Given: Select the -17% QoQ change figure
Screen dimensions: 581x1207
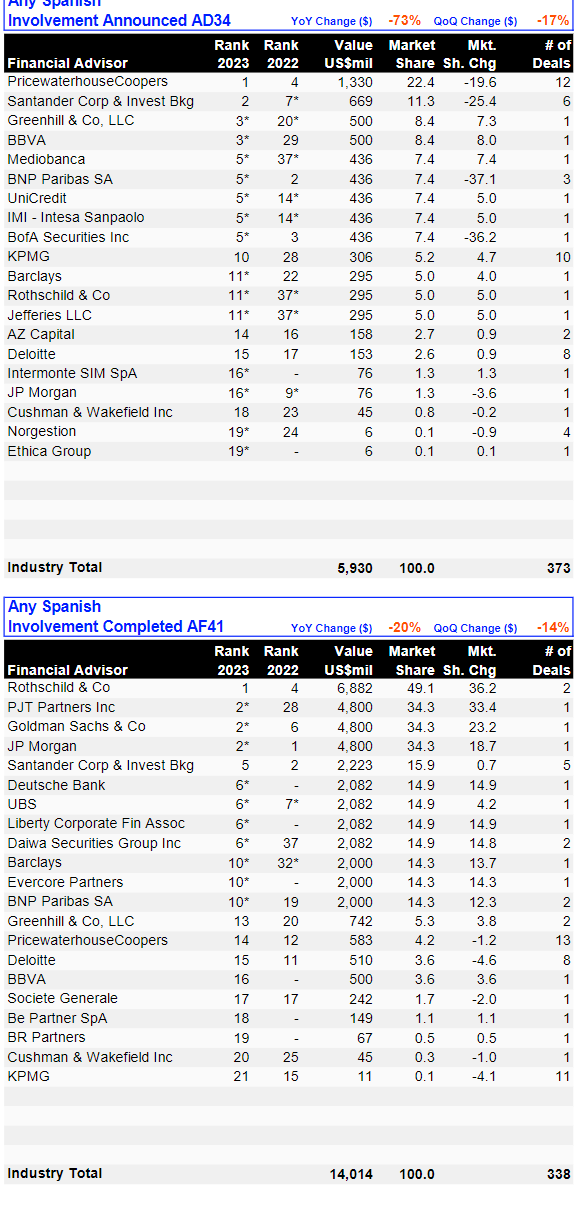Looking at the screenshot, I should click(553, 20).
